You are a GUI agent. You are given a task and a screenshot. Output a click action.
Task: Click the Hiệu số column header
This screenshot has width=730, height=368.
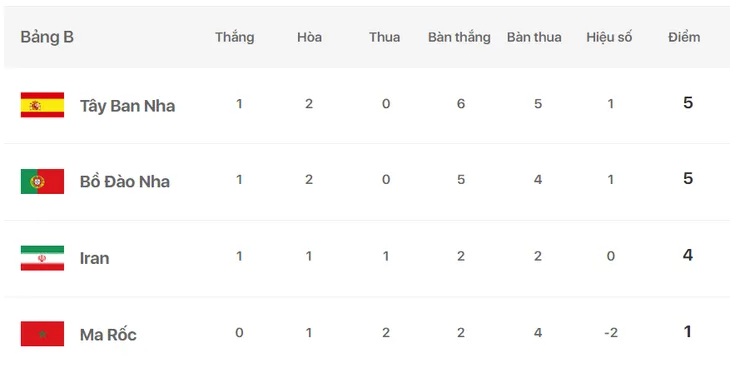(x=609, y=37)
